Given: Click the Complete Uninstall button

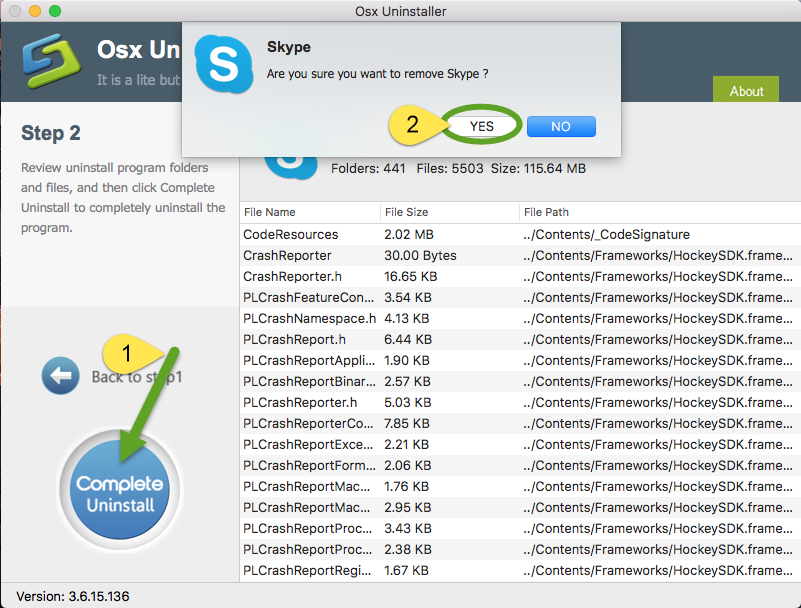Looking at the screenshot, I should coord(120,490).
